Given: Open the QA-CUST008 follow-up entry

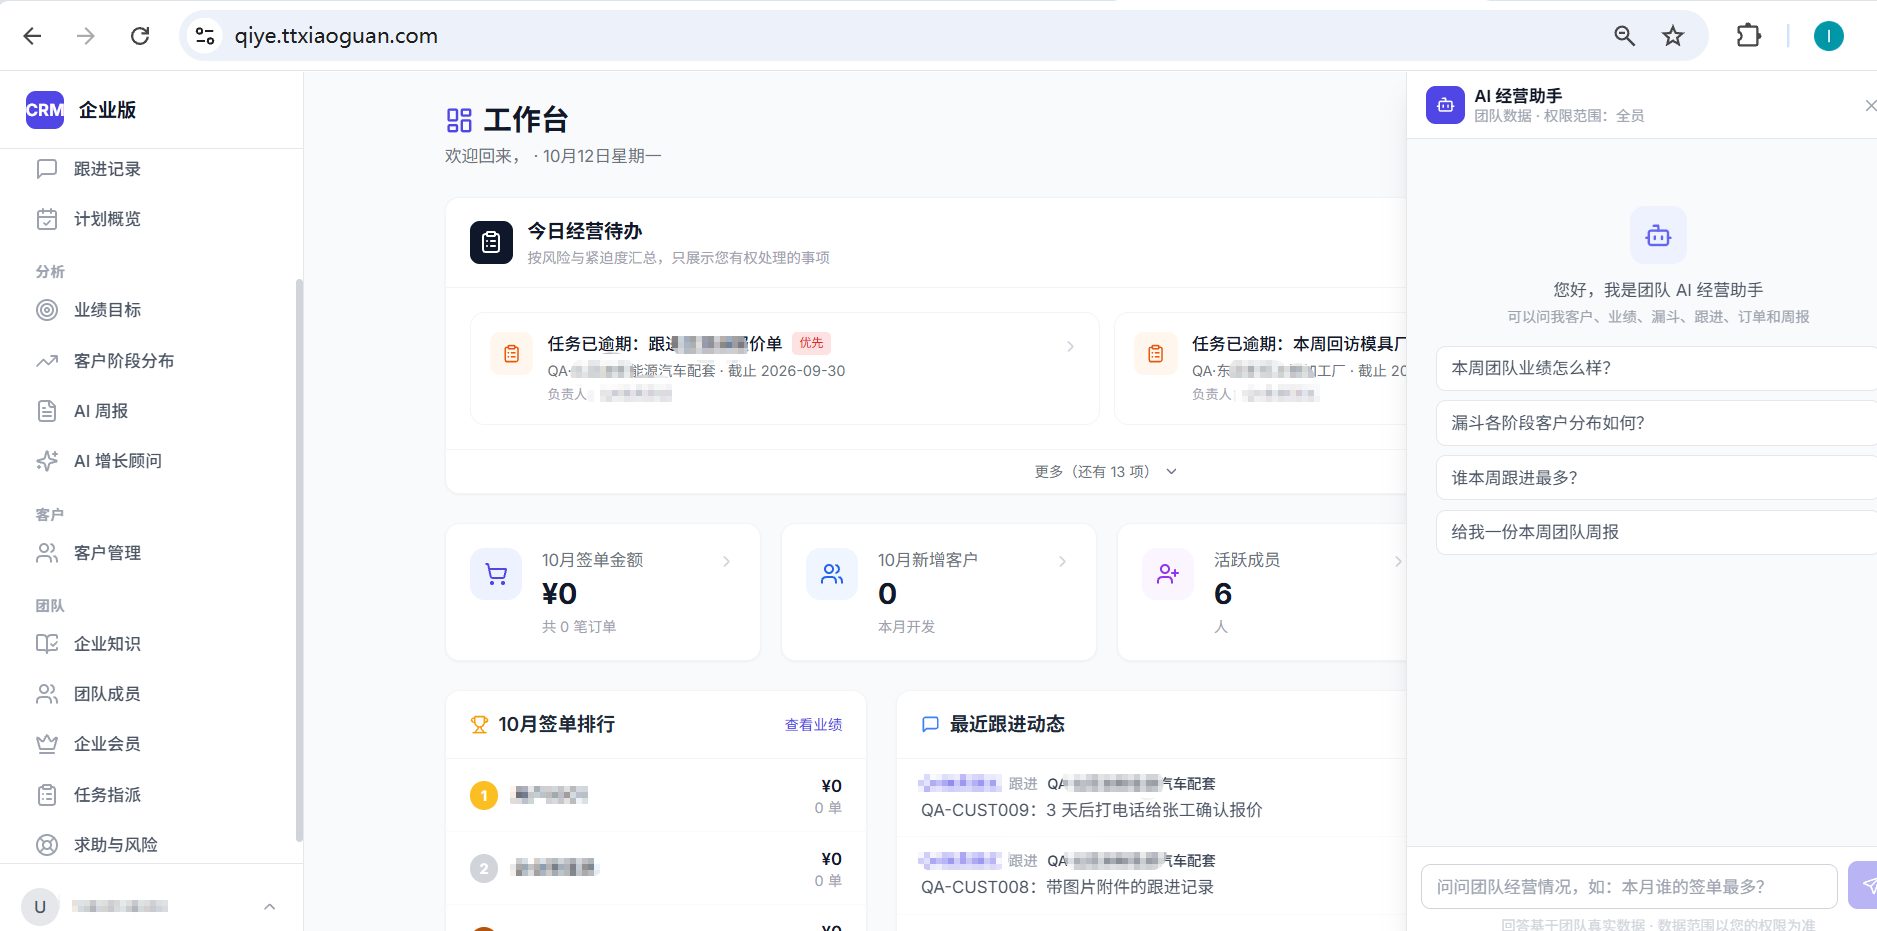Looking at the screenshot, I should click(1150, 874).
